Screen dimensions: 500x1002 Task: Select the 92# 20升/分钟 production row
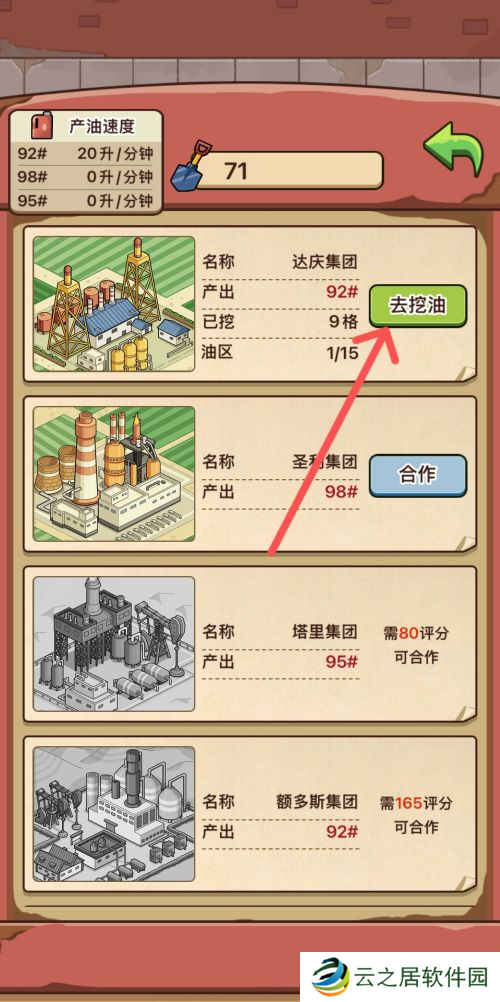point(86,154)
